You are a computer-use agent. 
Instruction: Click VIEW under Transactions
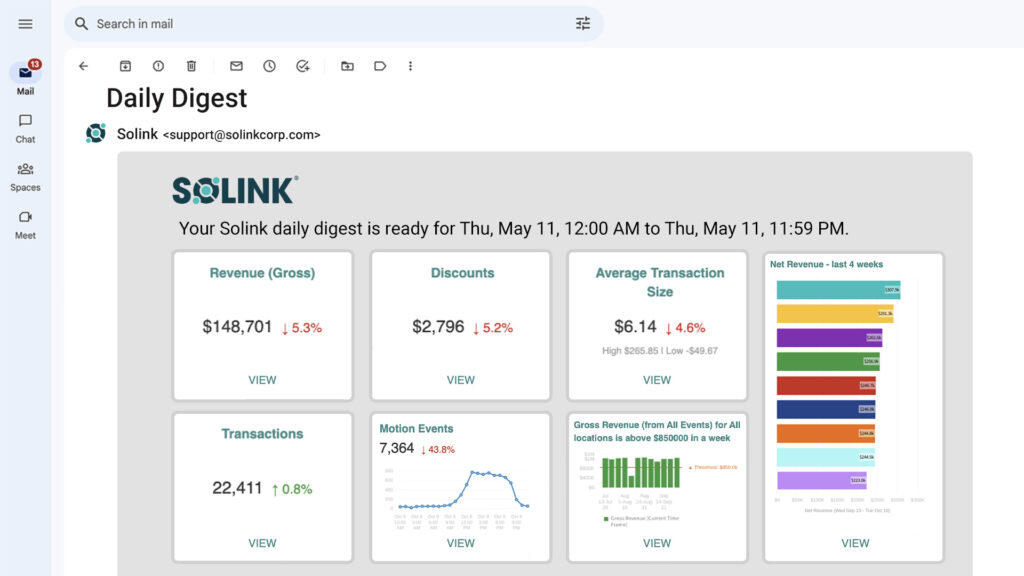coord(262,543)
